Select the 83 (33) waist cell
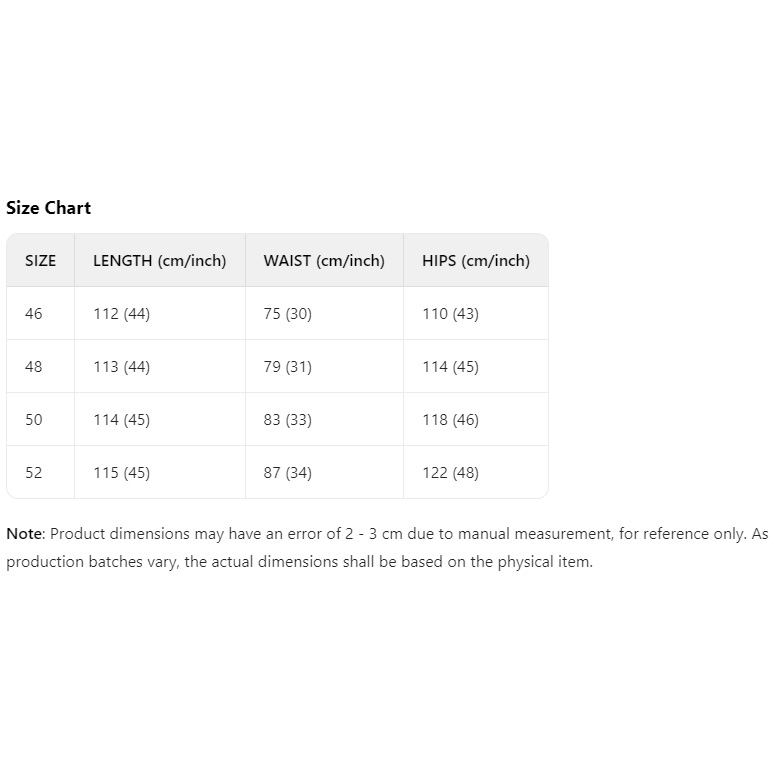 tap(288, 420)
